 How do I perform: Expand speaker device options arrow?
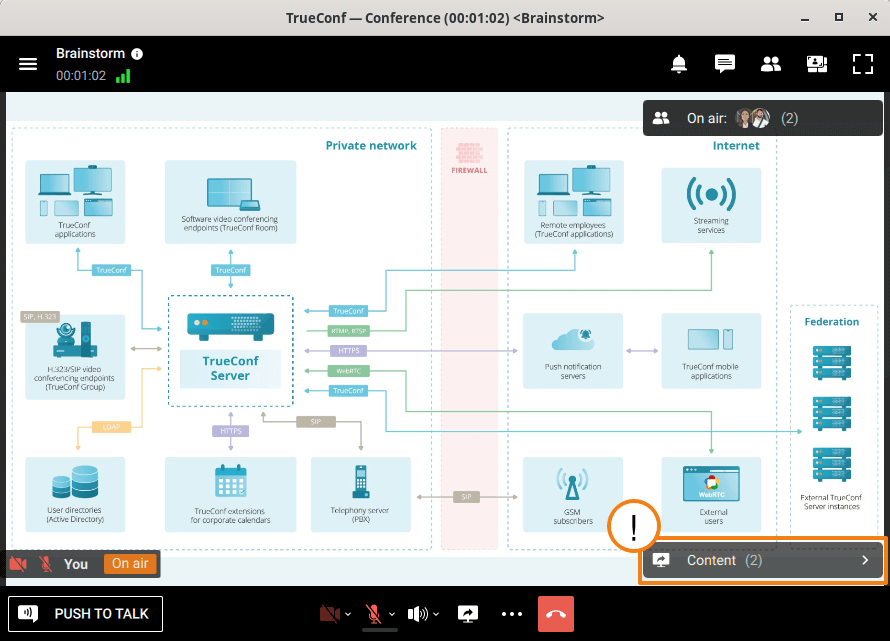pyautogui.click(x=436, y=614)
